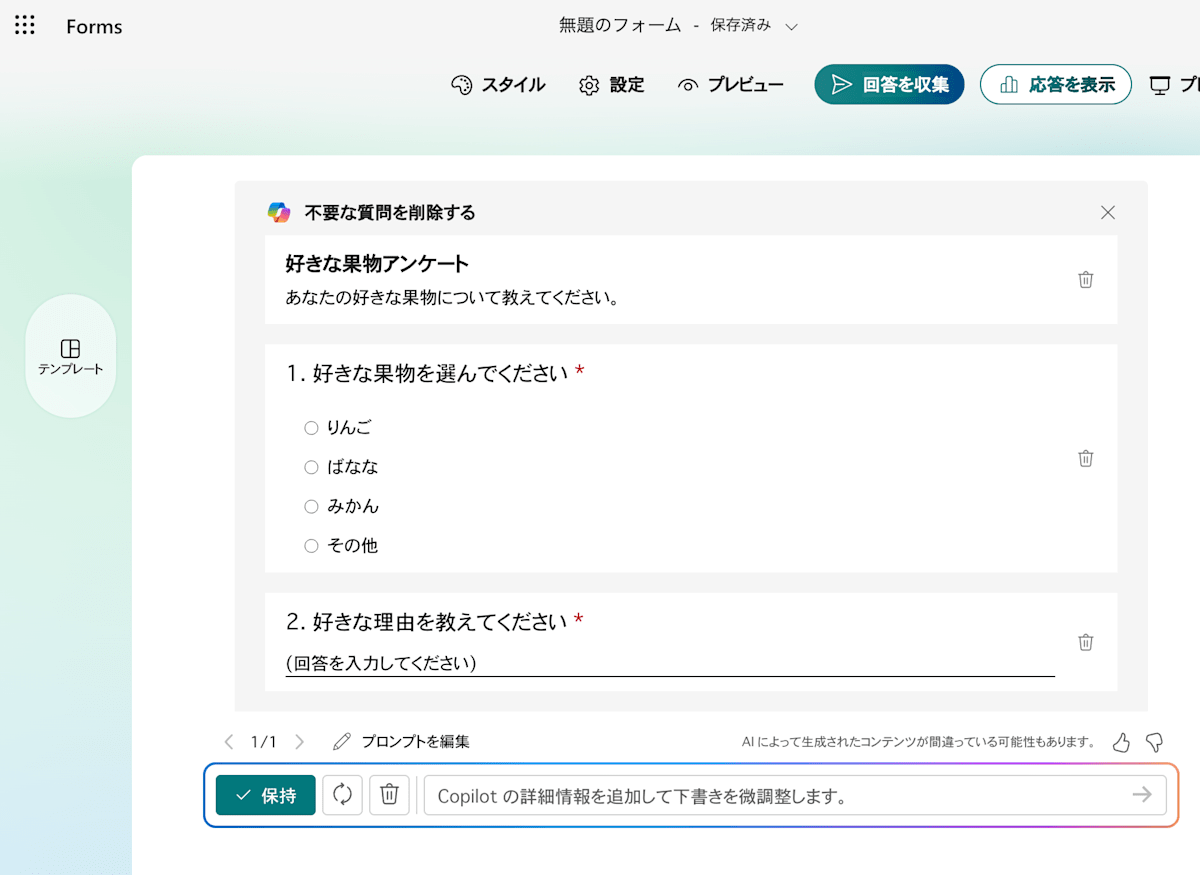This screenshot has height=875, width=1200.
Task: Open スタイル style palette
Action: (x=498, y=85)
